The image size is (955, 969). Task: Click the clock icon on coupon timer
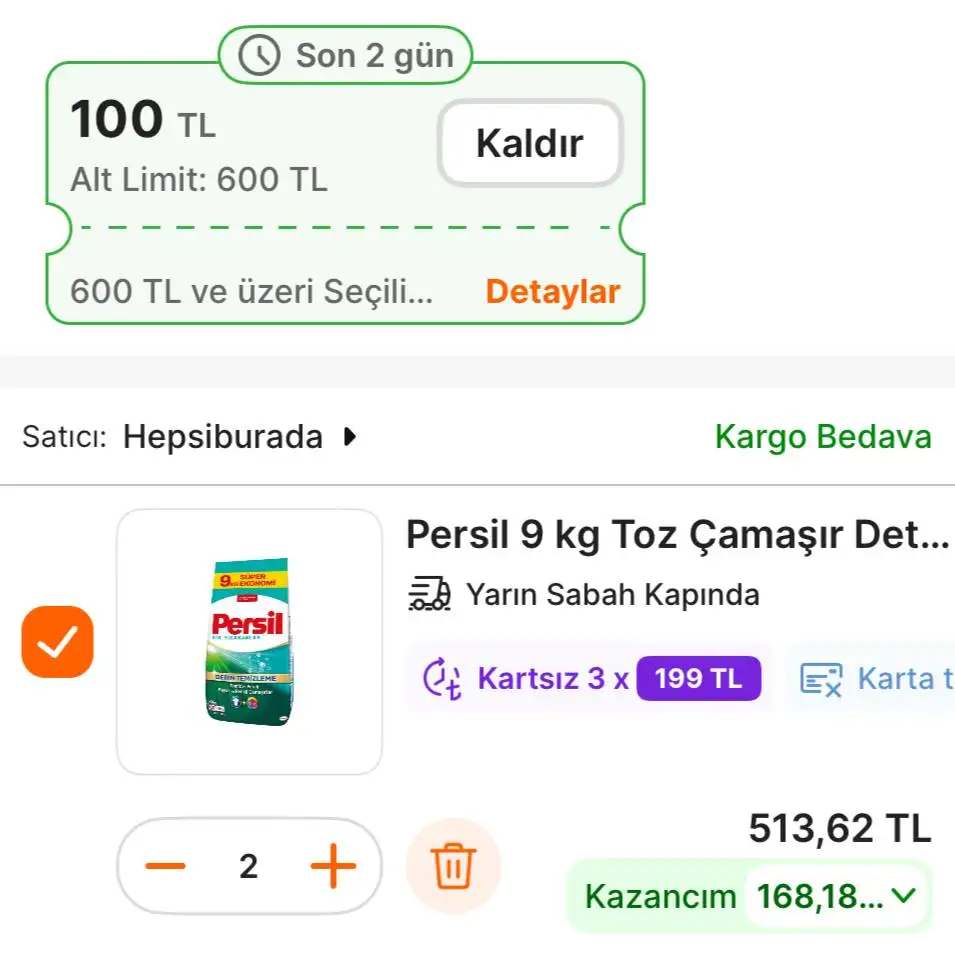click(259, 56)
